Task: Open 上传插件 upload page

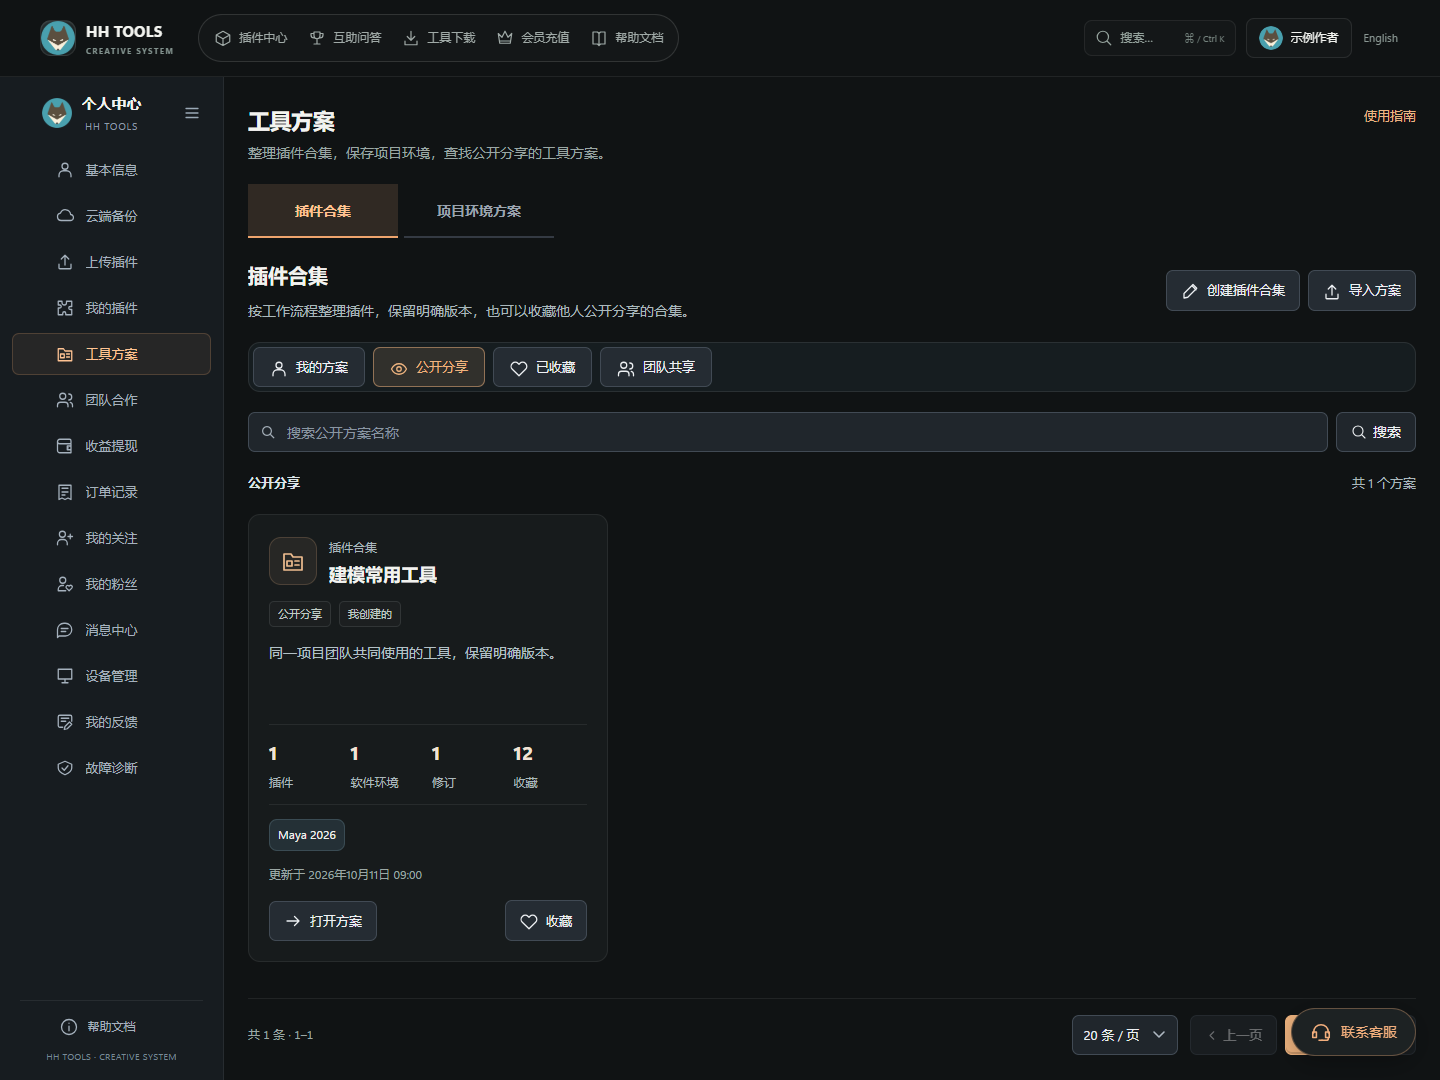Action: pos(111,262)
